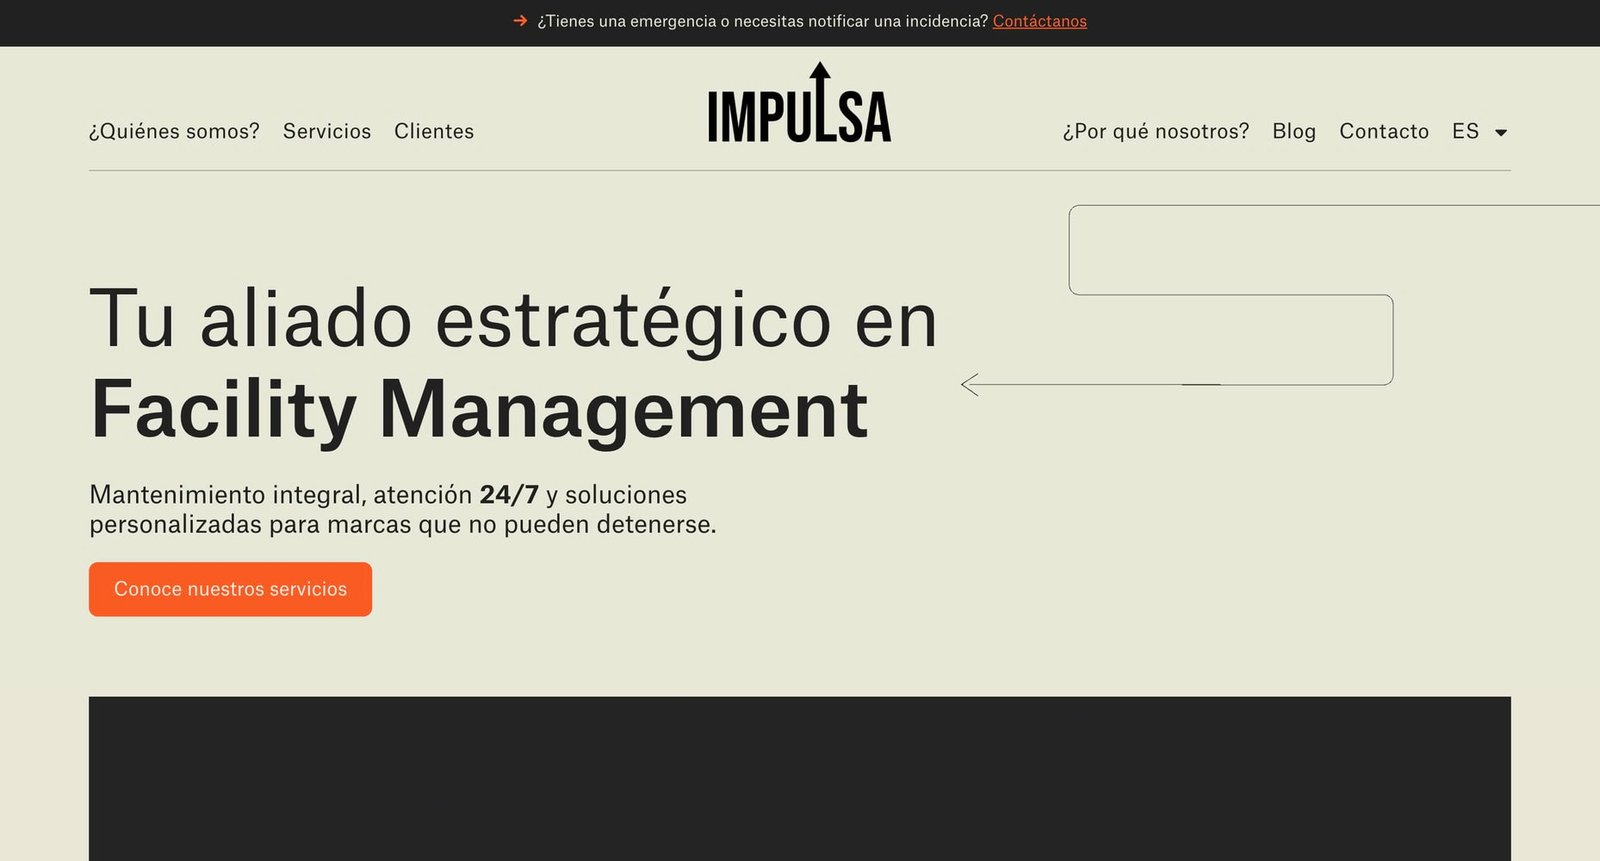The width and height of the screenshot is (1600, 861).
Task: Open the ES language selector
Action: (x=1466, y=131)
